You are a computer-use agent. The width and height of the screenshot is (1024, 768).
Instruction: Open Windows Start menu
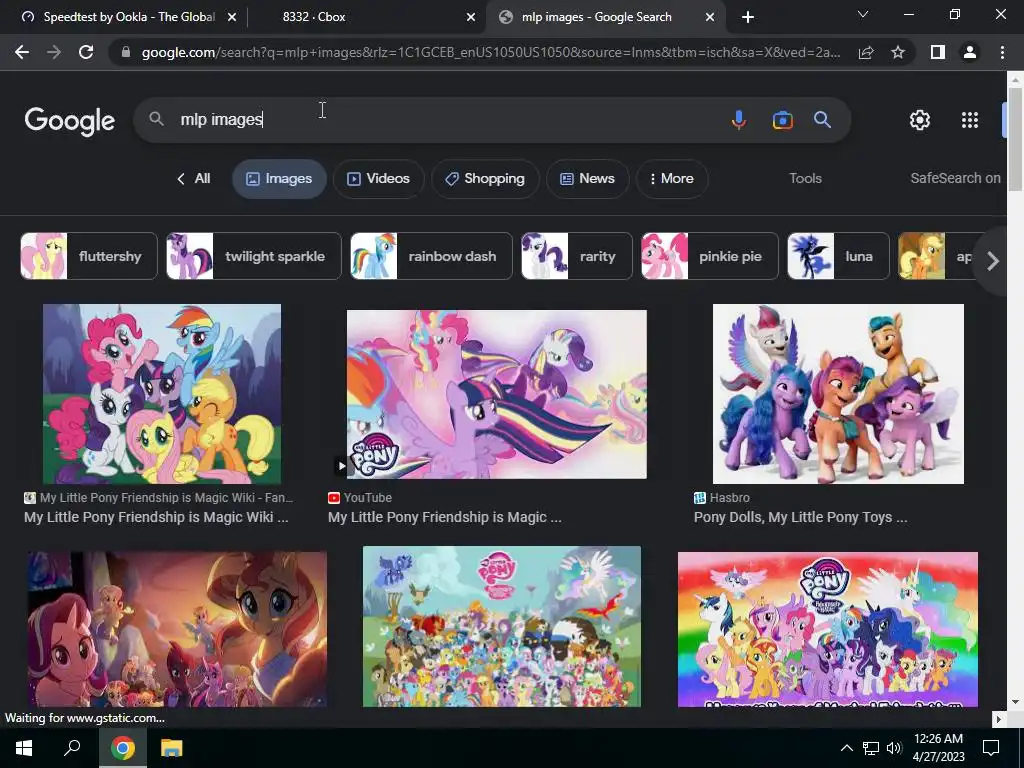point(24,748)
